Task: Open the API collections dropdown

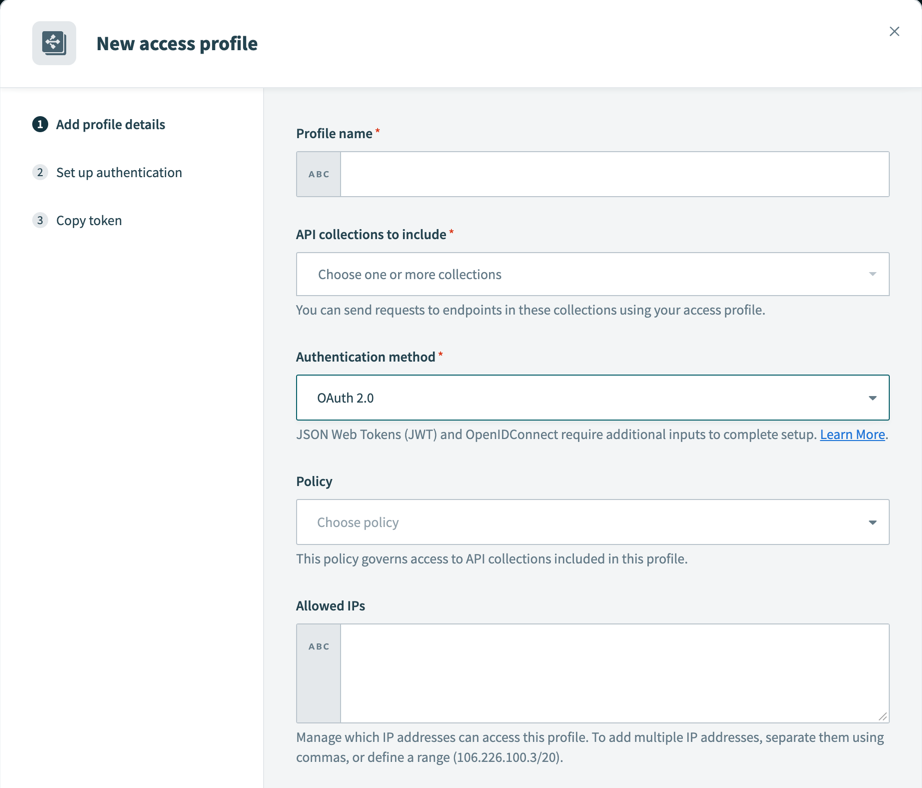Action: [x=592, y=274]
